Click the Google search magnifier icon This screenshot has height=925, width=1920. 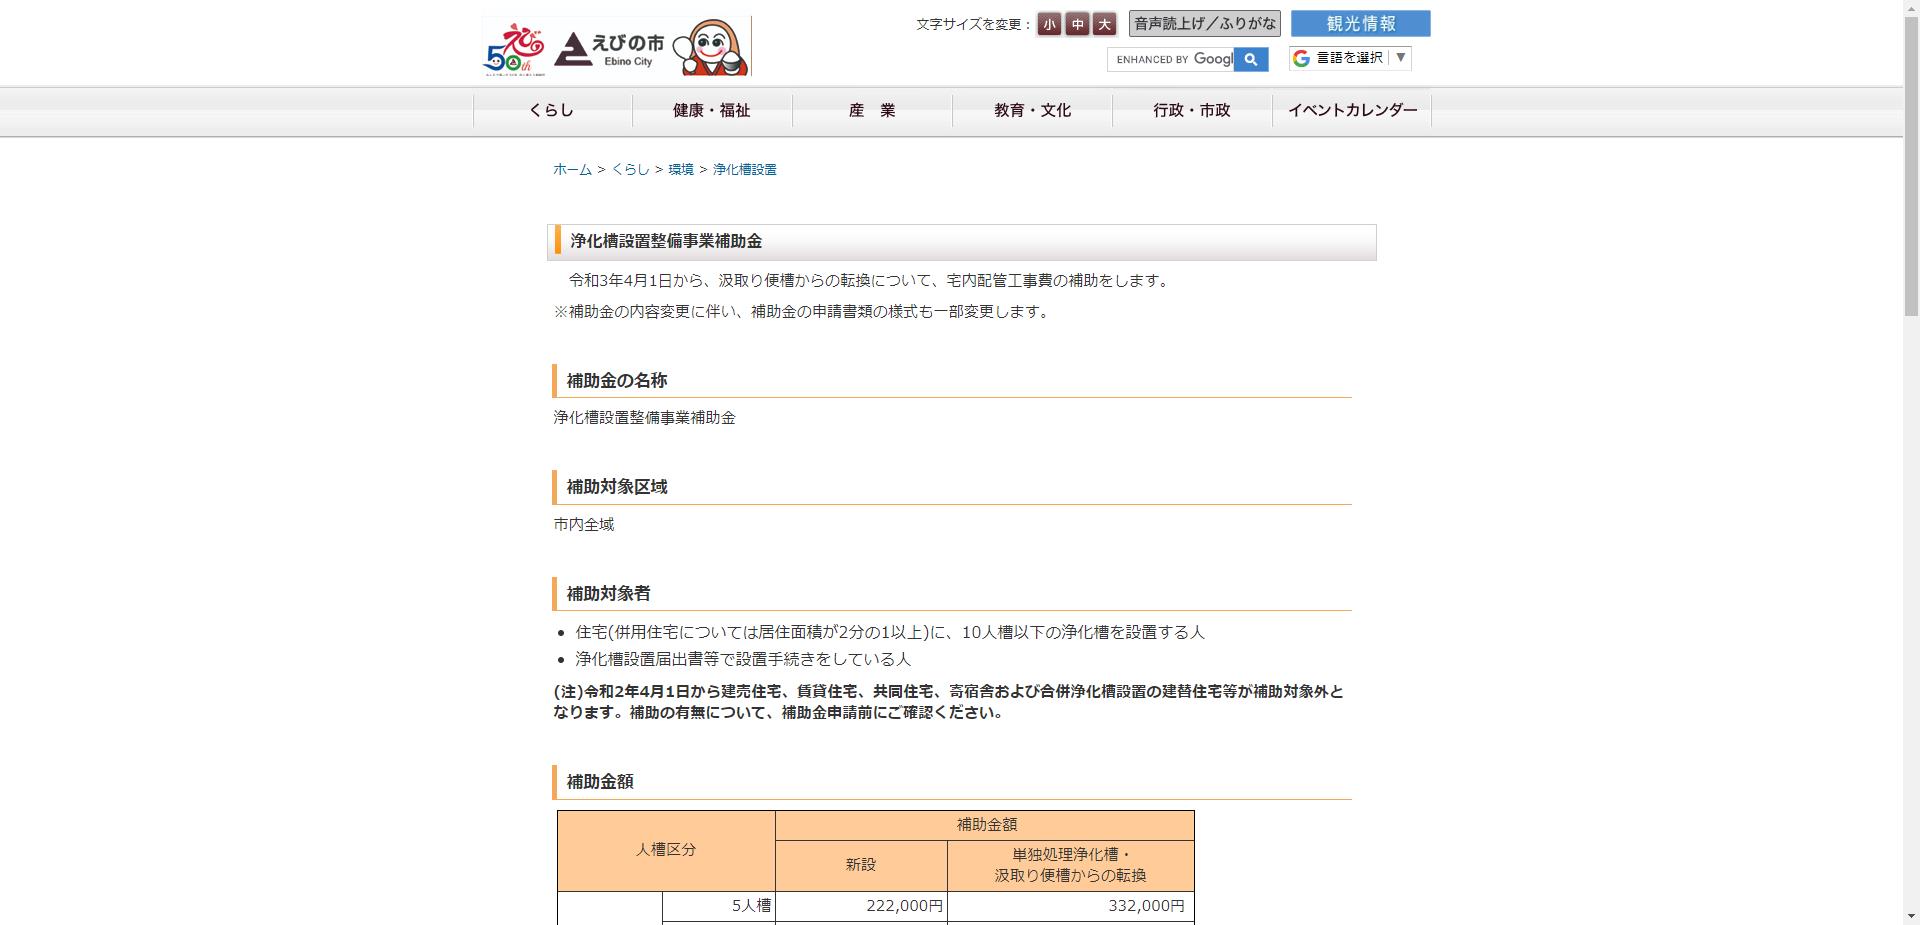[x=1251, y=60]
